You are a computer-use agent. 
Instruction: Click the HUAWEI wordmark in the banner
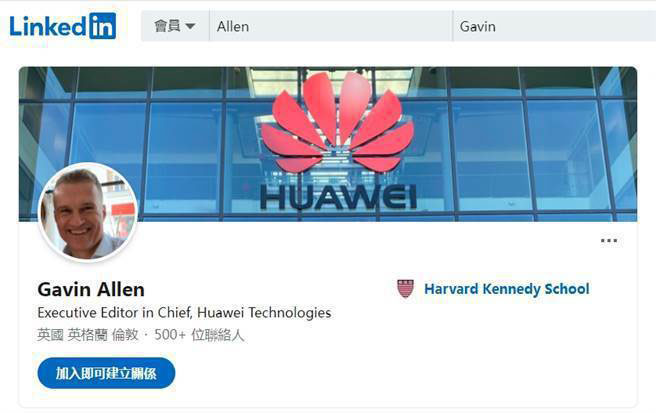point(338,198)
